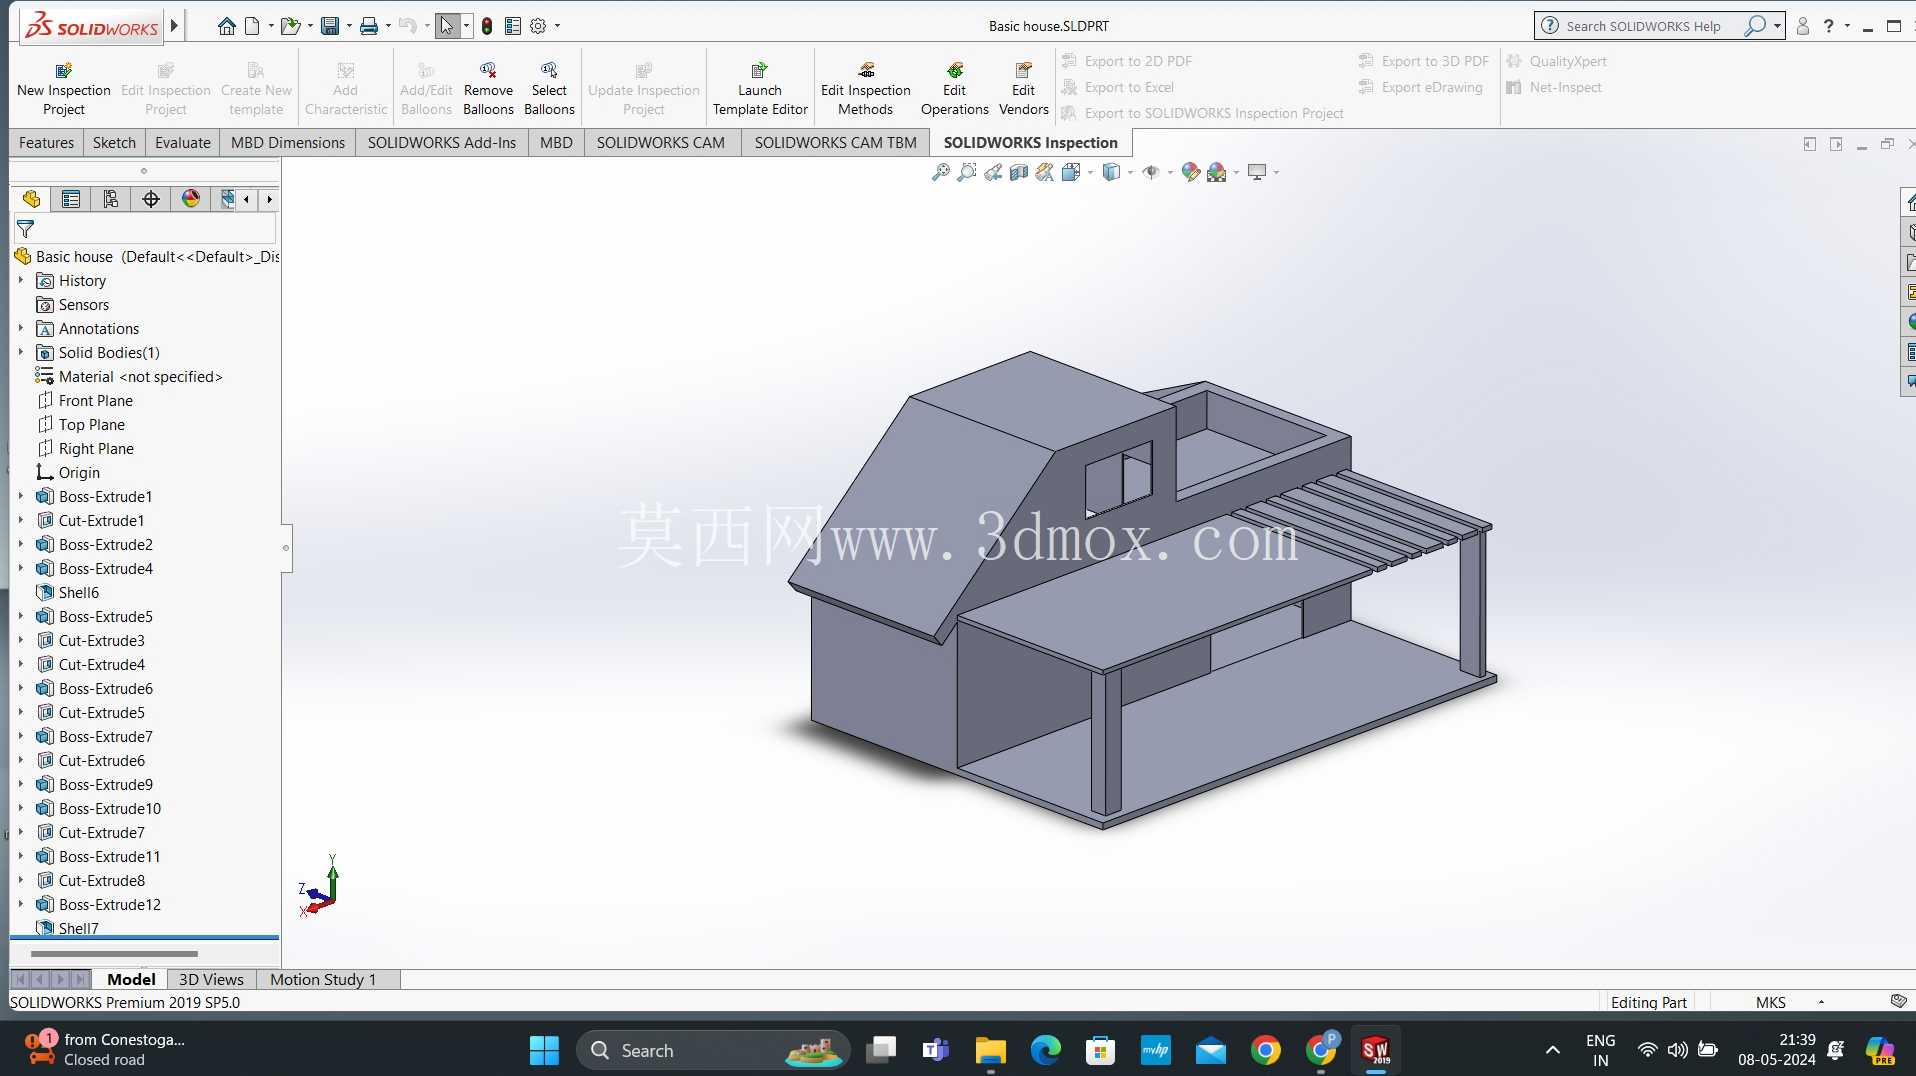Switch to Motion Study 1 tab
Image resolution: width=1916 pixels, height=1076 pixels.
tap(323, 980)
